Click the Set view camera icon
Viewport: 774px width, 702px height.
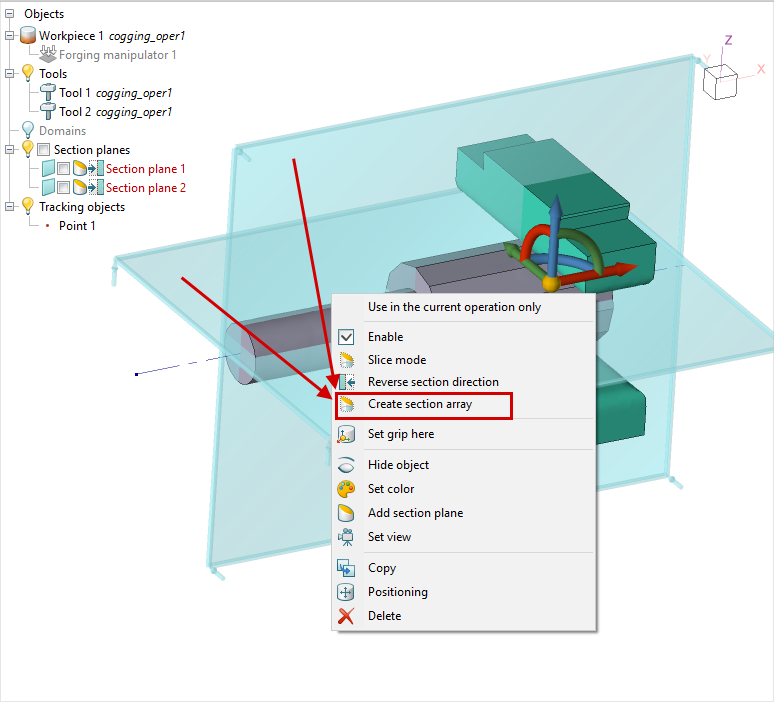(347, 537)
